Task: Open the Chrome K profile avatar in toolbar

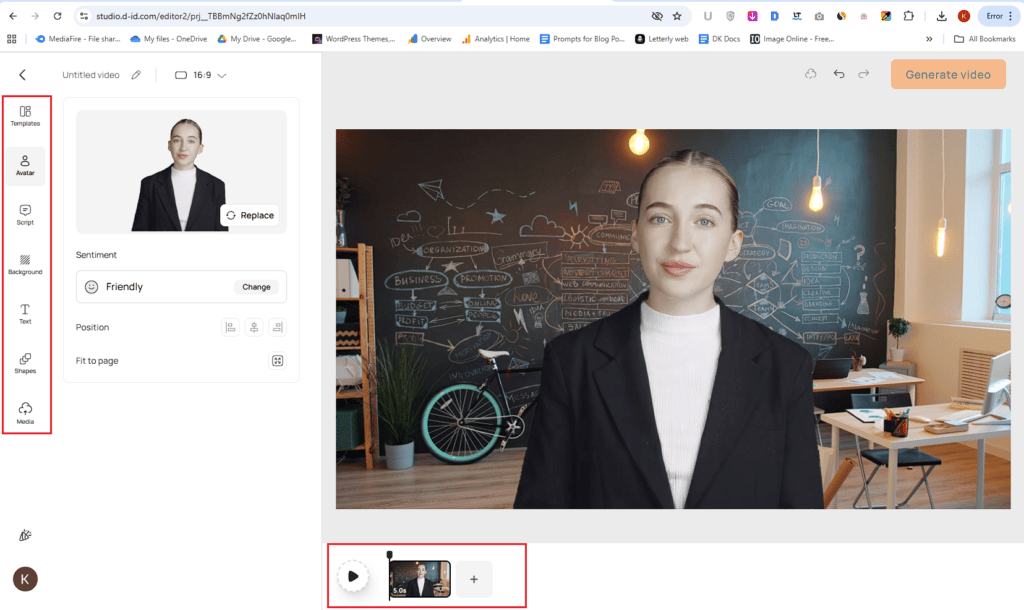Action: point(964,16)
